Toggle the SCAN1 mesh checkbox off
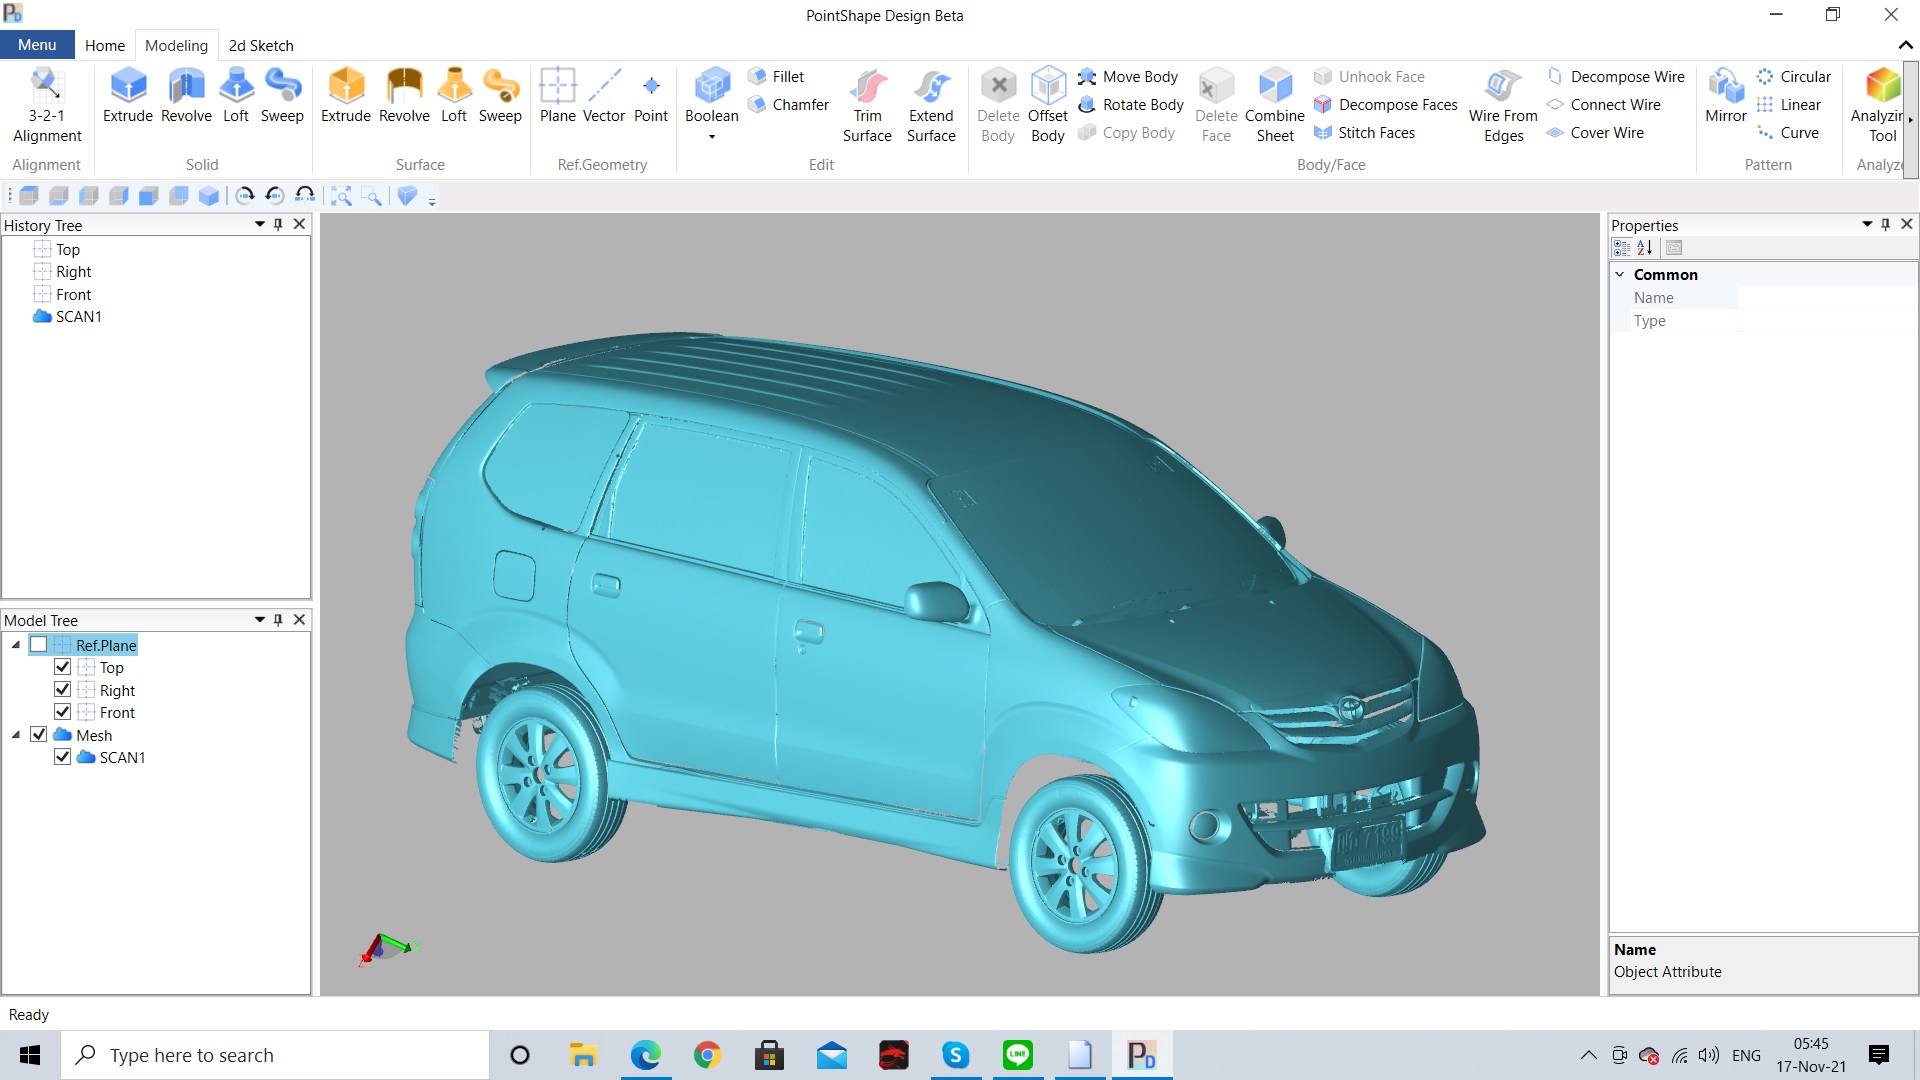The height and width of the screenshot is (1080, 1920). 62,757
